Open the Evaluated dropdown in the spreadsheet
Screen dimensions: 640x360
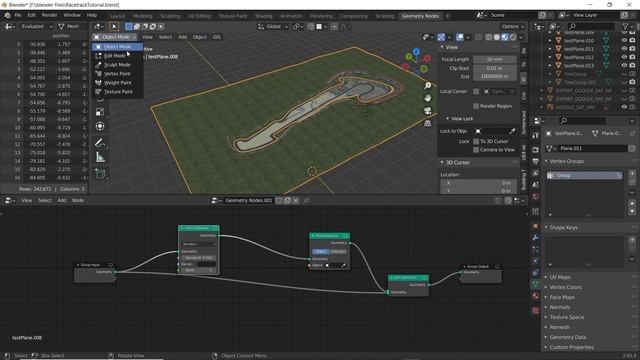pyautogui.click(x=36, y=27)
